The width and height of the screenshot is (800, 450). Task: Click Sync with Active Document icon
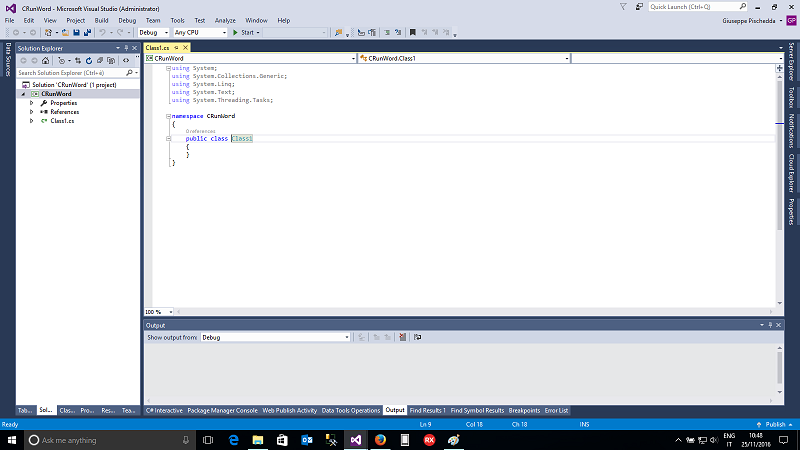(x=78, y=61)
